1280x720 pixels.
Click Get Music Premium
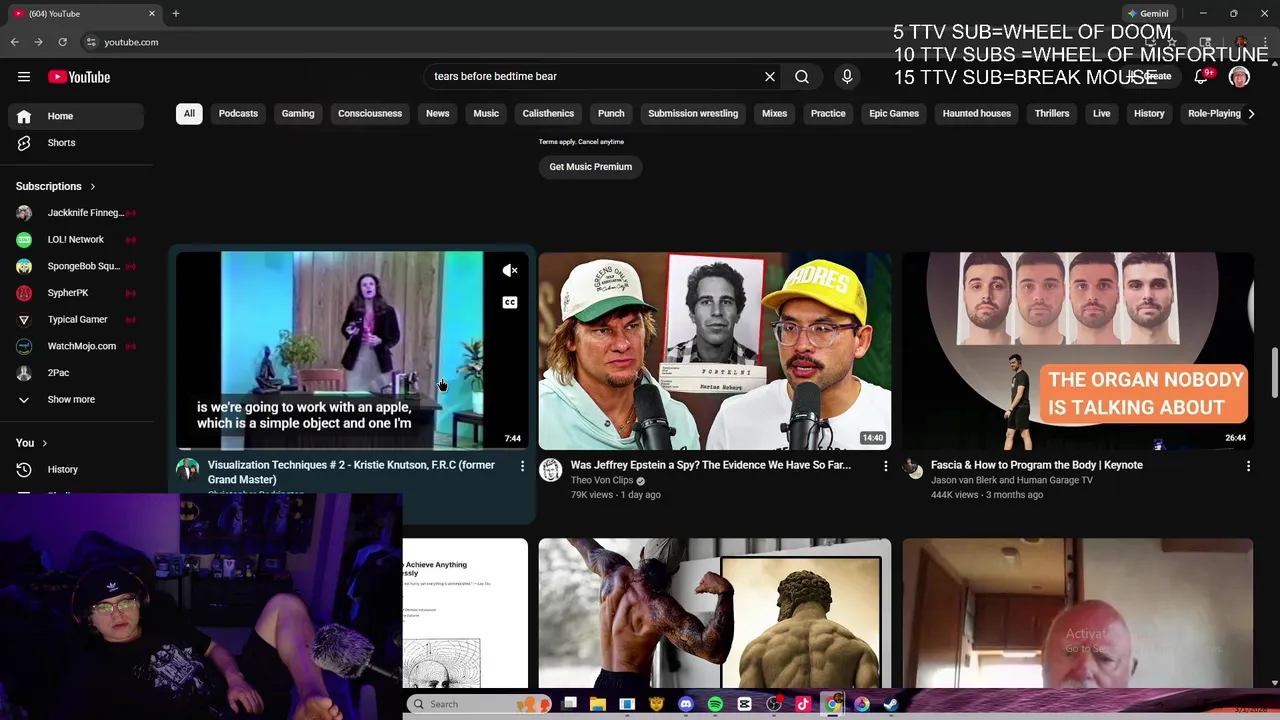pos(590,167)
